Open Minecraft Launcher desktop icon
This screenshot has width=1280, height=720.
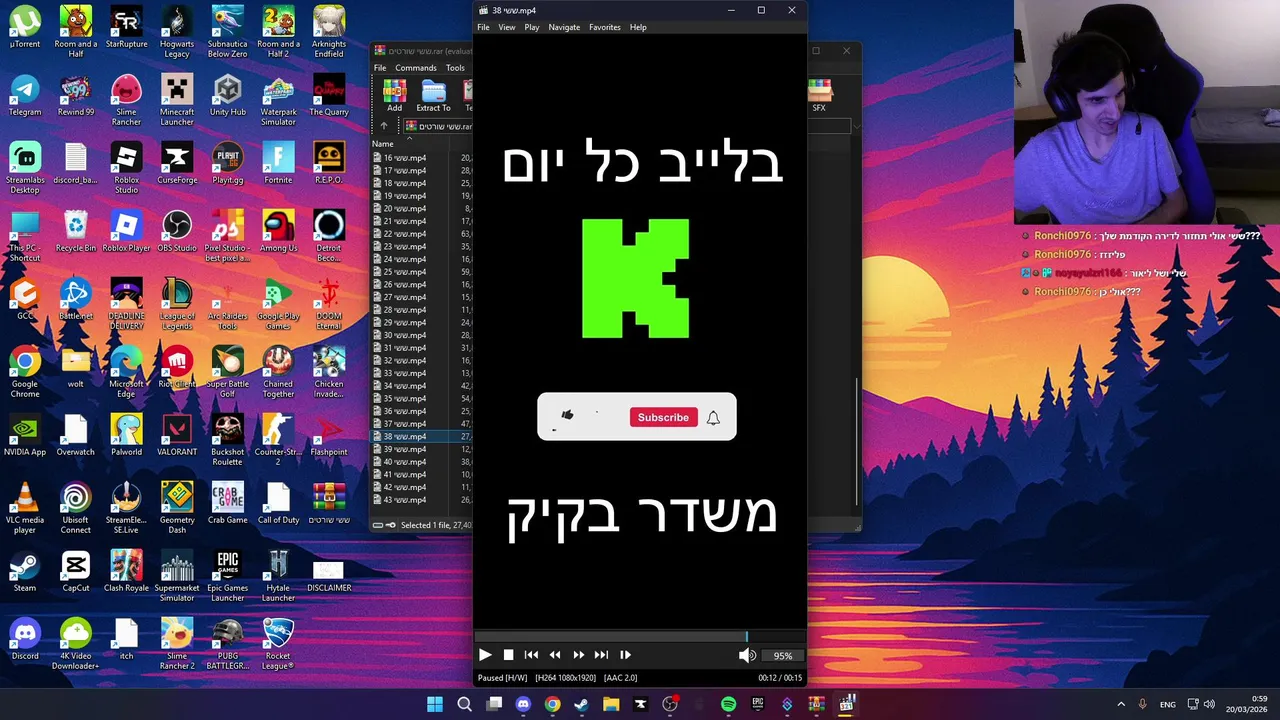(x=177, y=100)
